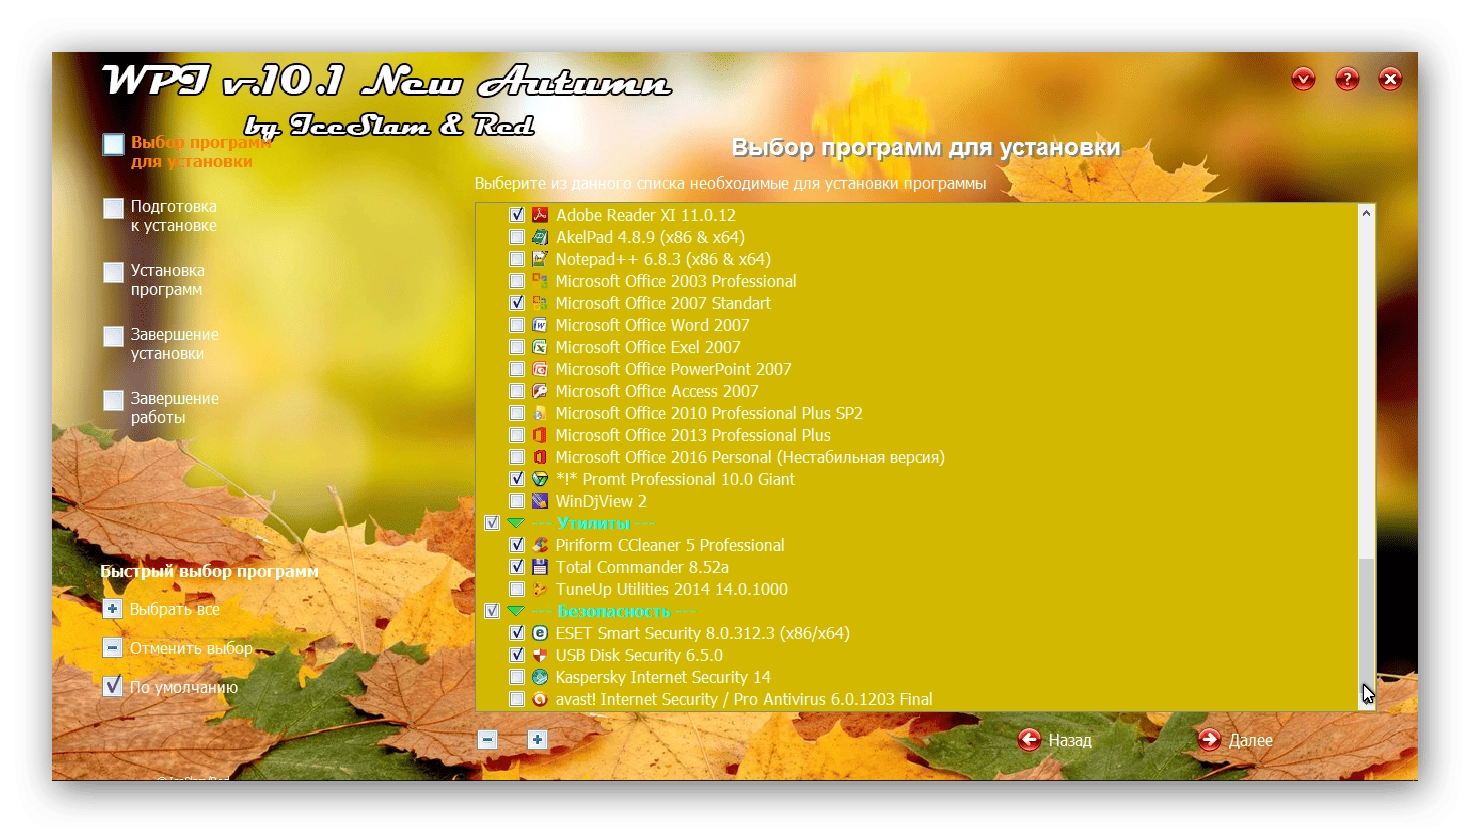Click the Notepad++ 6.8.3 icon
Image resolution: width=1470 pixels, height=833 pixels.
[x=540, y=259]
